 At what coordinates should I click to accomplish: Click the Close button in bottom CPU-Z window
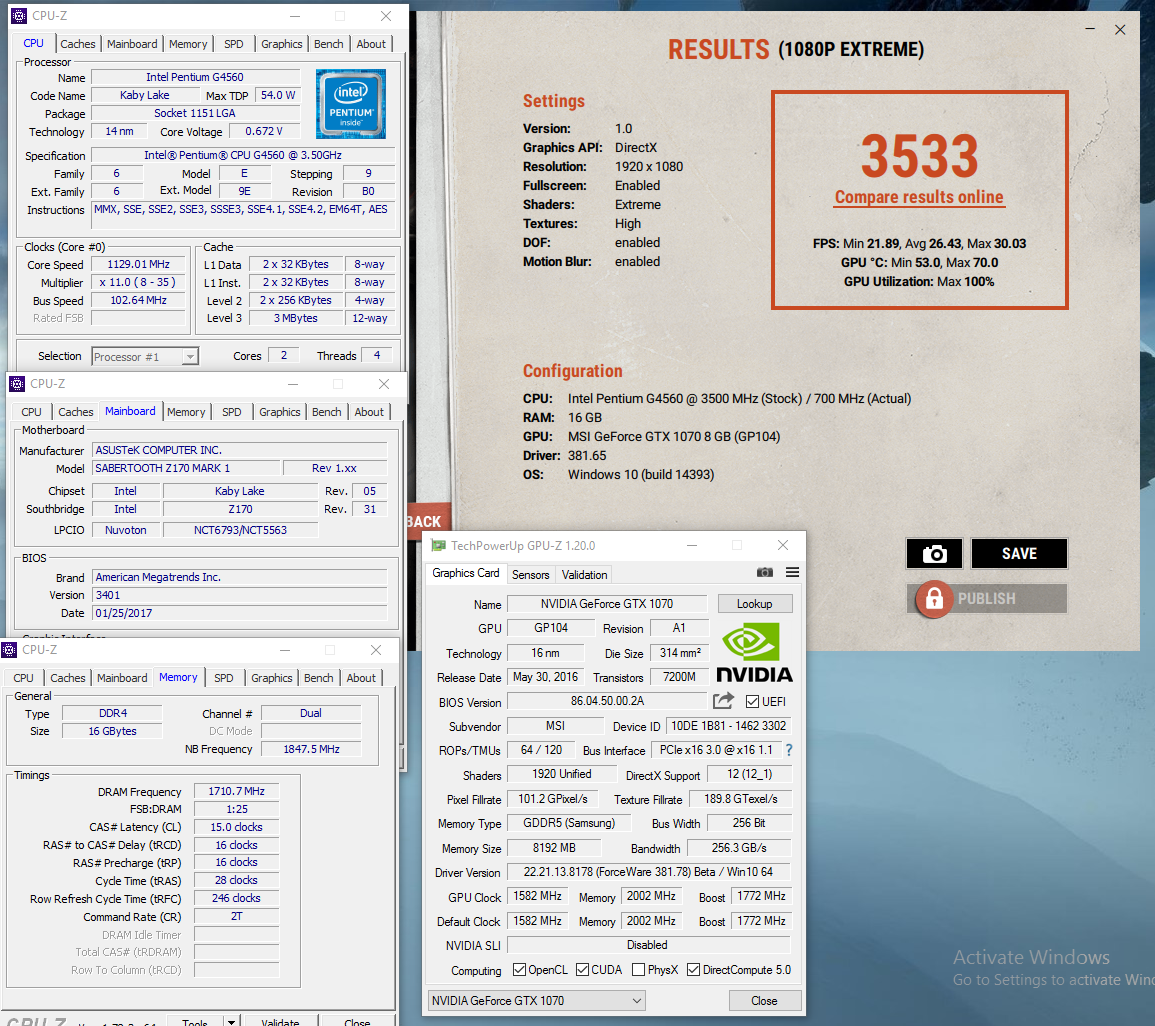(x=357, y=1022)
